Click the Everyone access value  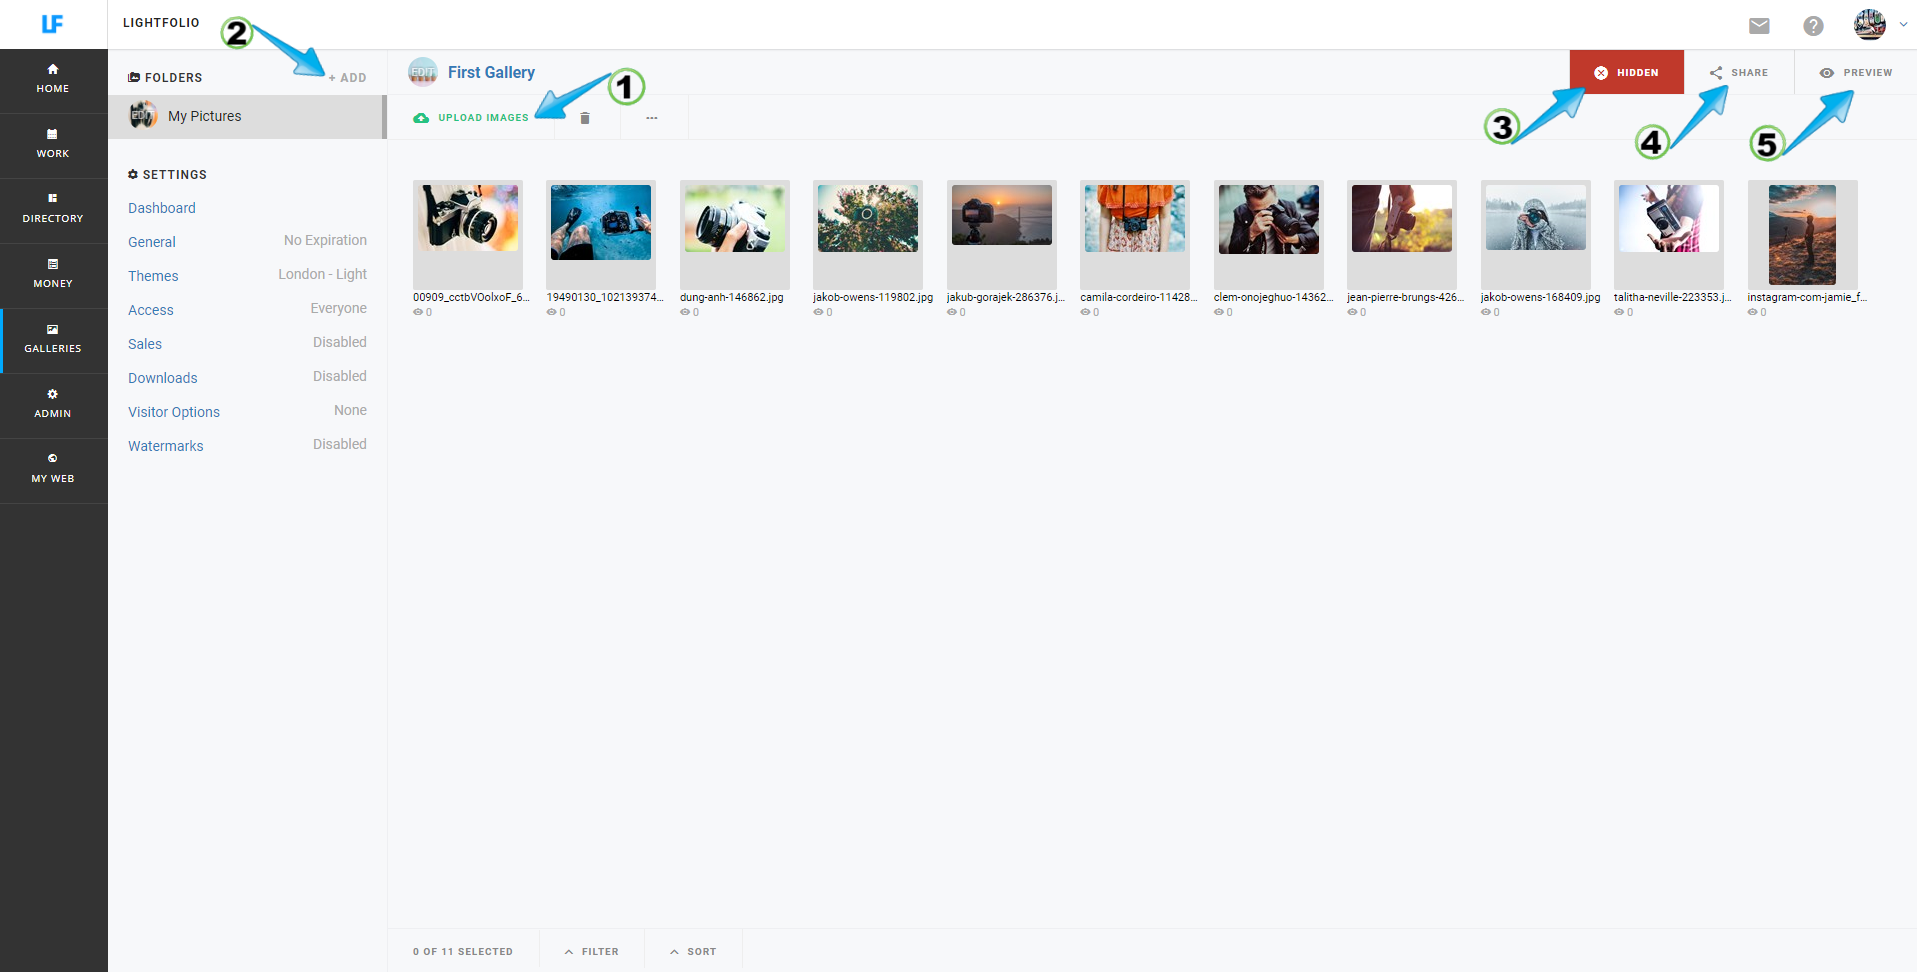pos(338,308)
